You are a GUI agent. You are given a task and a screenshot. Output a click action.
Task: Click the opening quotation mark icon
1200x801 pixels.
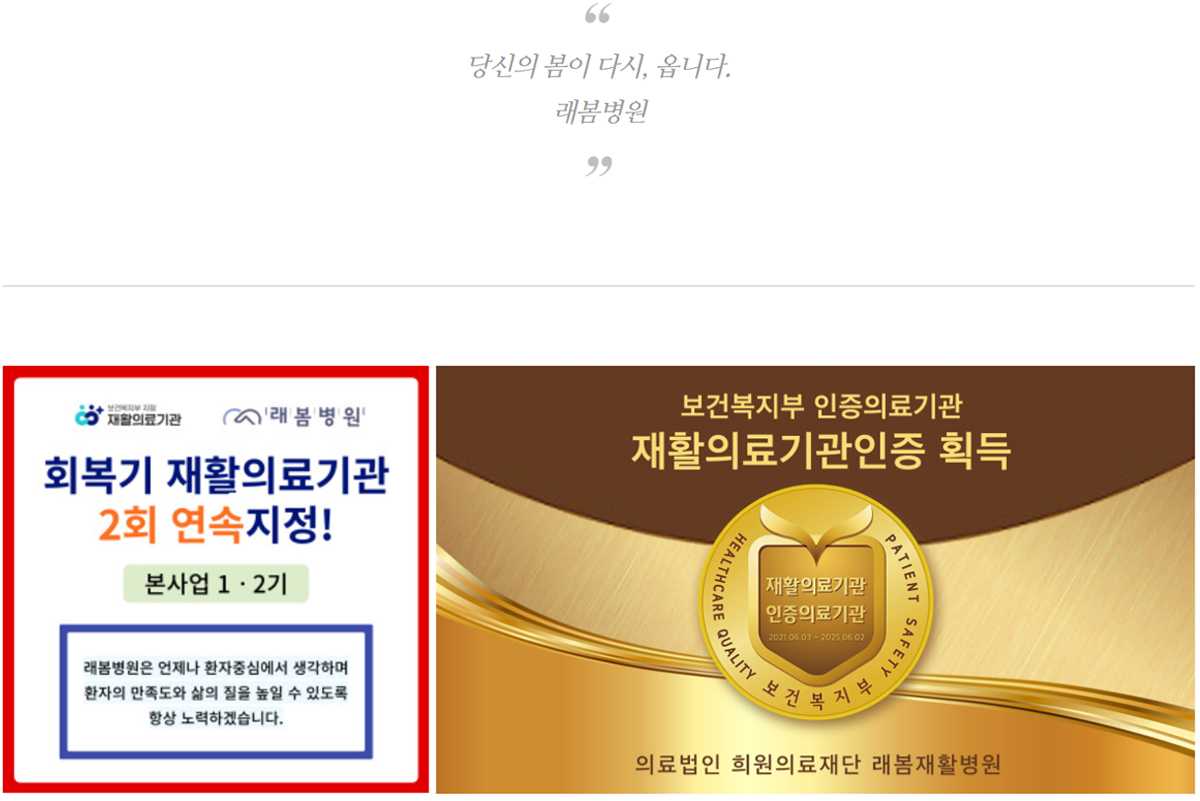[598, 14]
